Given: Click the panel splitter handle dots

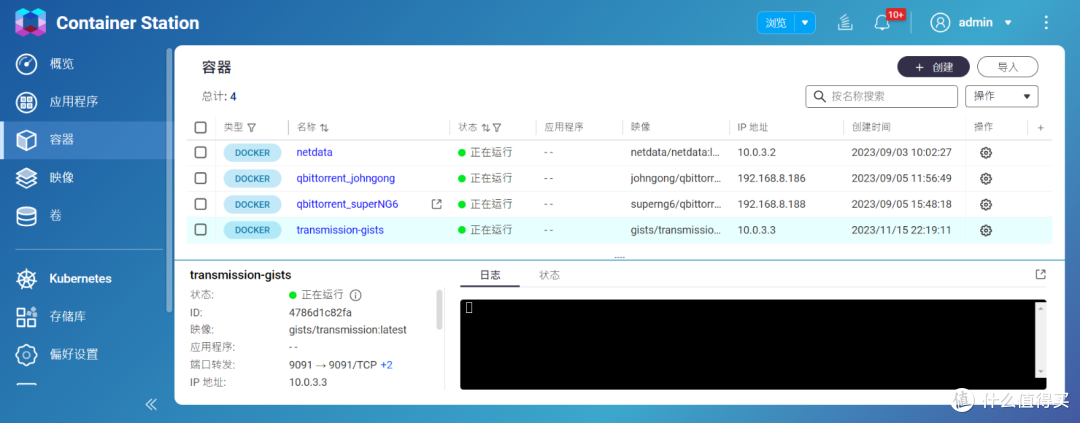Looking at the screenshot, I should pos(619,258).
